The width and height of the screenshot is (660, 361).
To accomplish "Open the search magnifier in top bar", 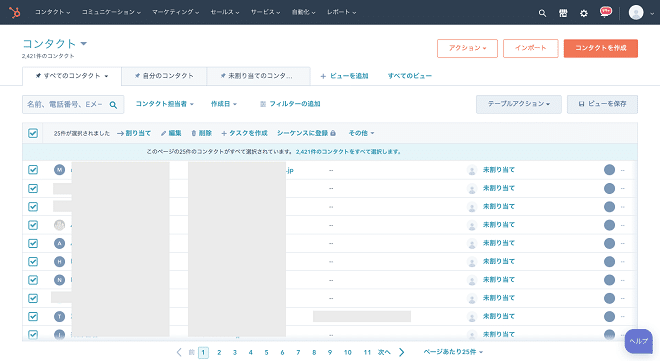I will click(x=542, y=13).
